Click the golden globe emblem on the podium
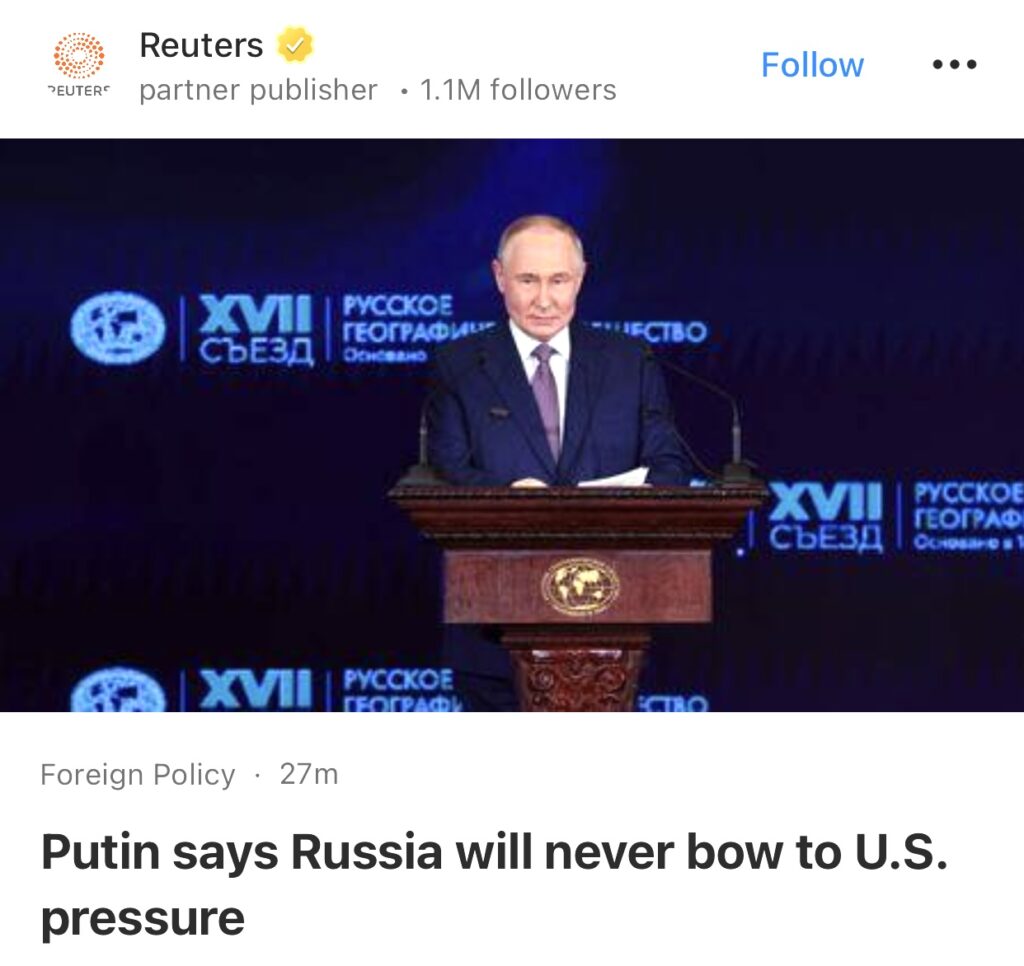This screenshot has height=966, width=1024. pyautogui.click(x=580, y=586)
